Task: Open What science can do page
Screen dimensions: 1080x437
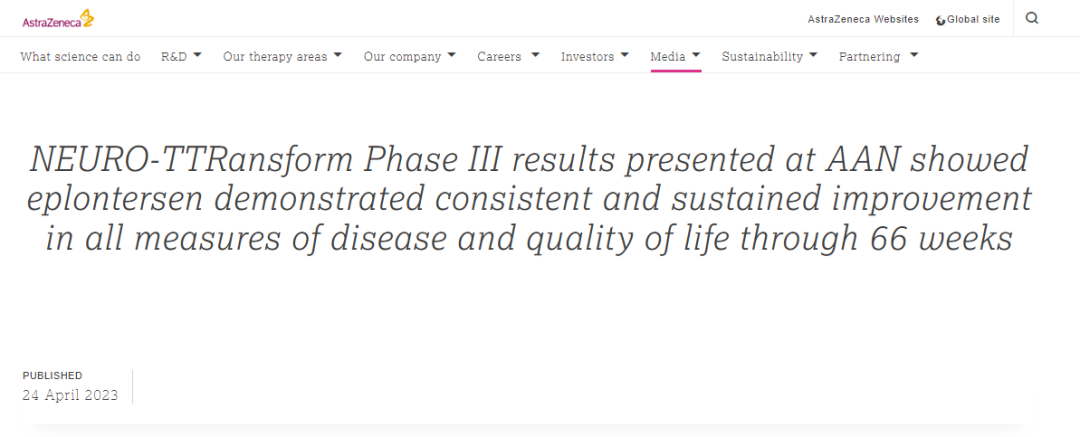Action: 80,57
